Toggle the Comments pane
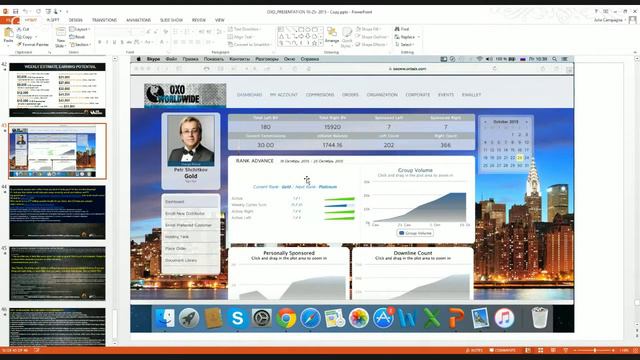Screen dimensions: 640x360 (x=503, y=350)
